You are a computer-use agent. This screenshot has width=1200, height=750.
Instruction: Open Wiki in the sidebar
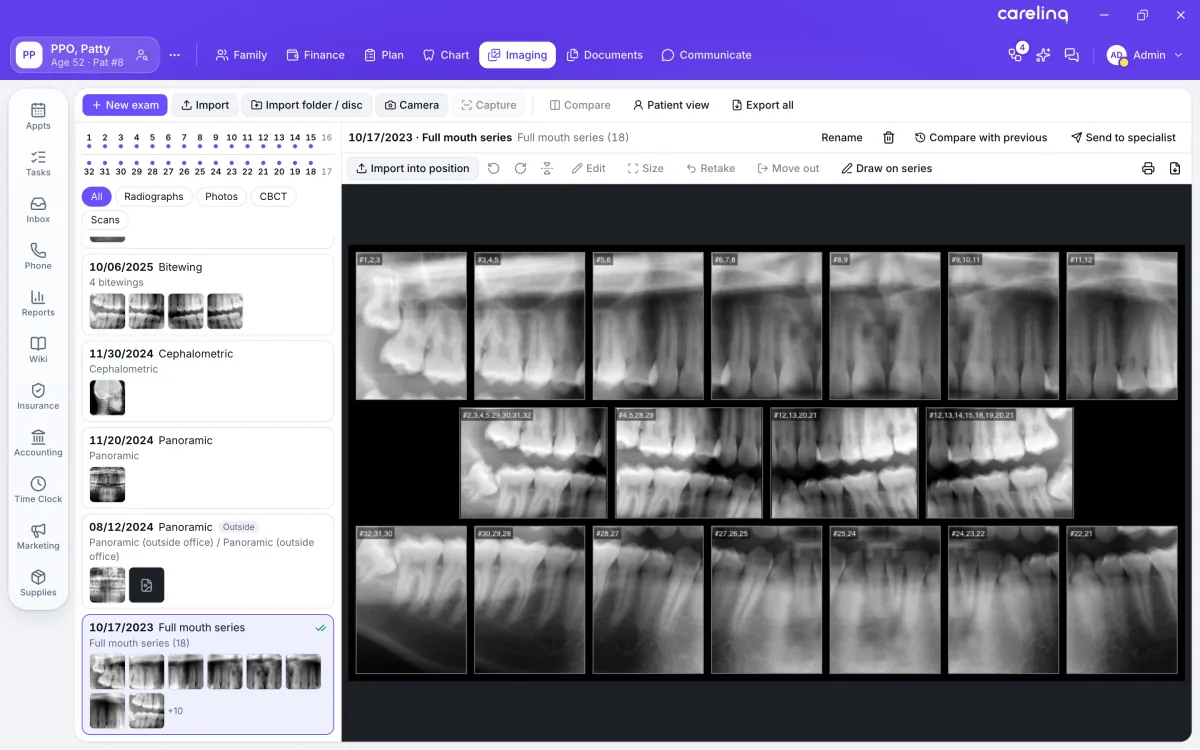[x=38, y=349]
